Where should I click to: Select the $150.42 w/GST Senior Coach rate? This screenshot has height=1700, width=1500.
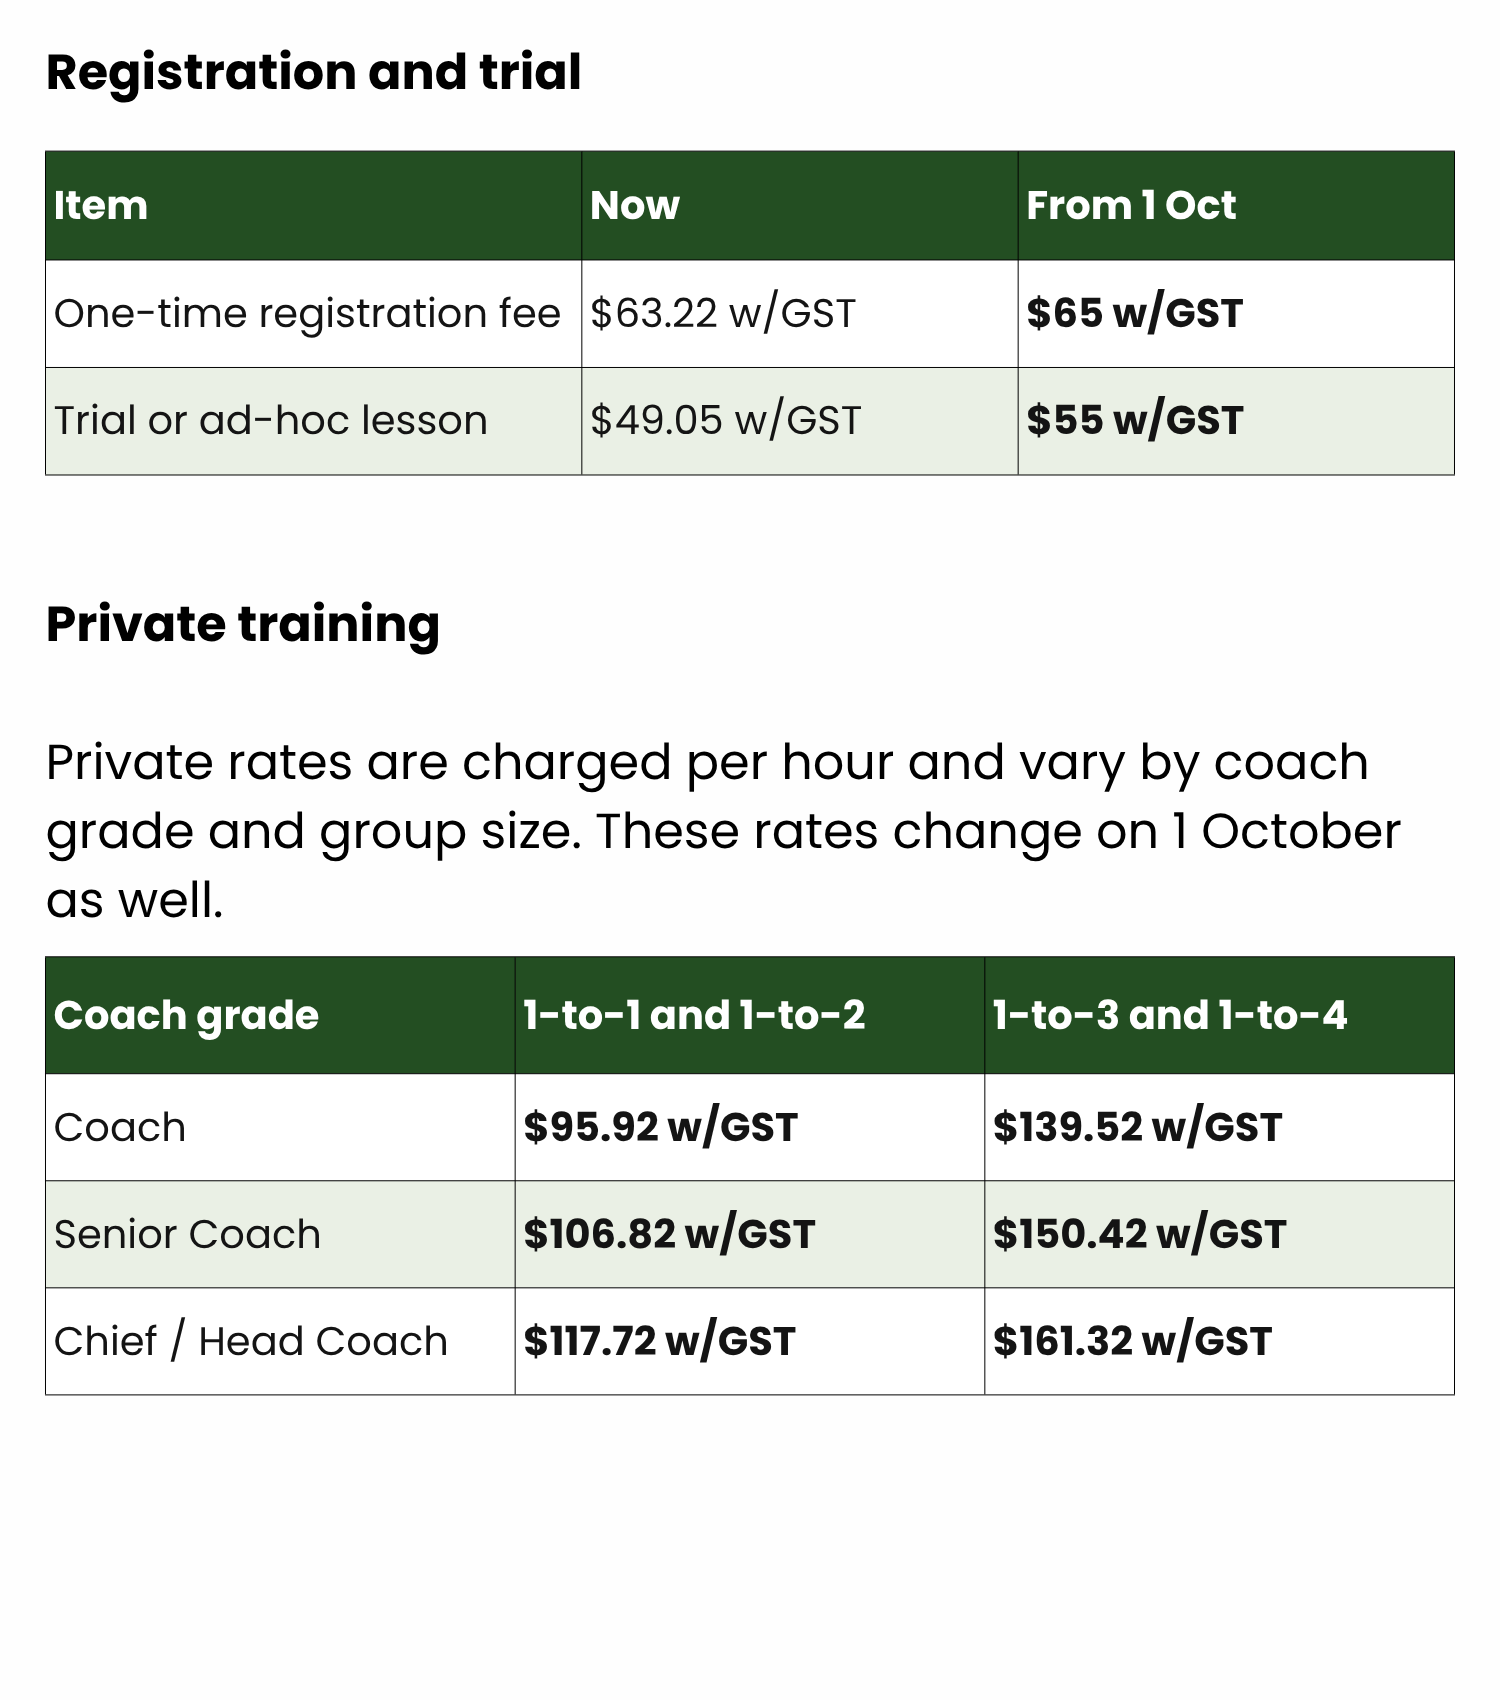(1139, 1235)
